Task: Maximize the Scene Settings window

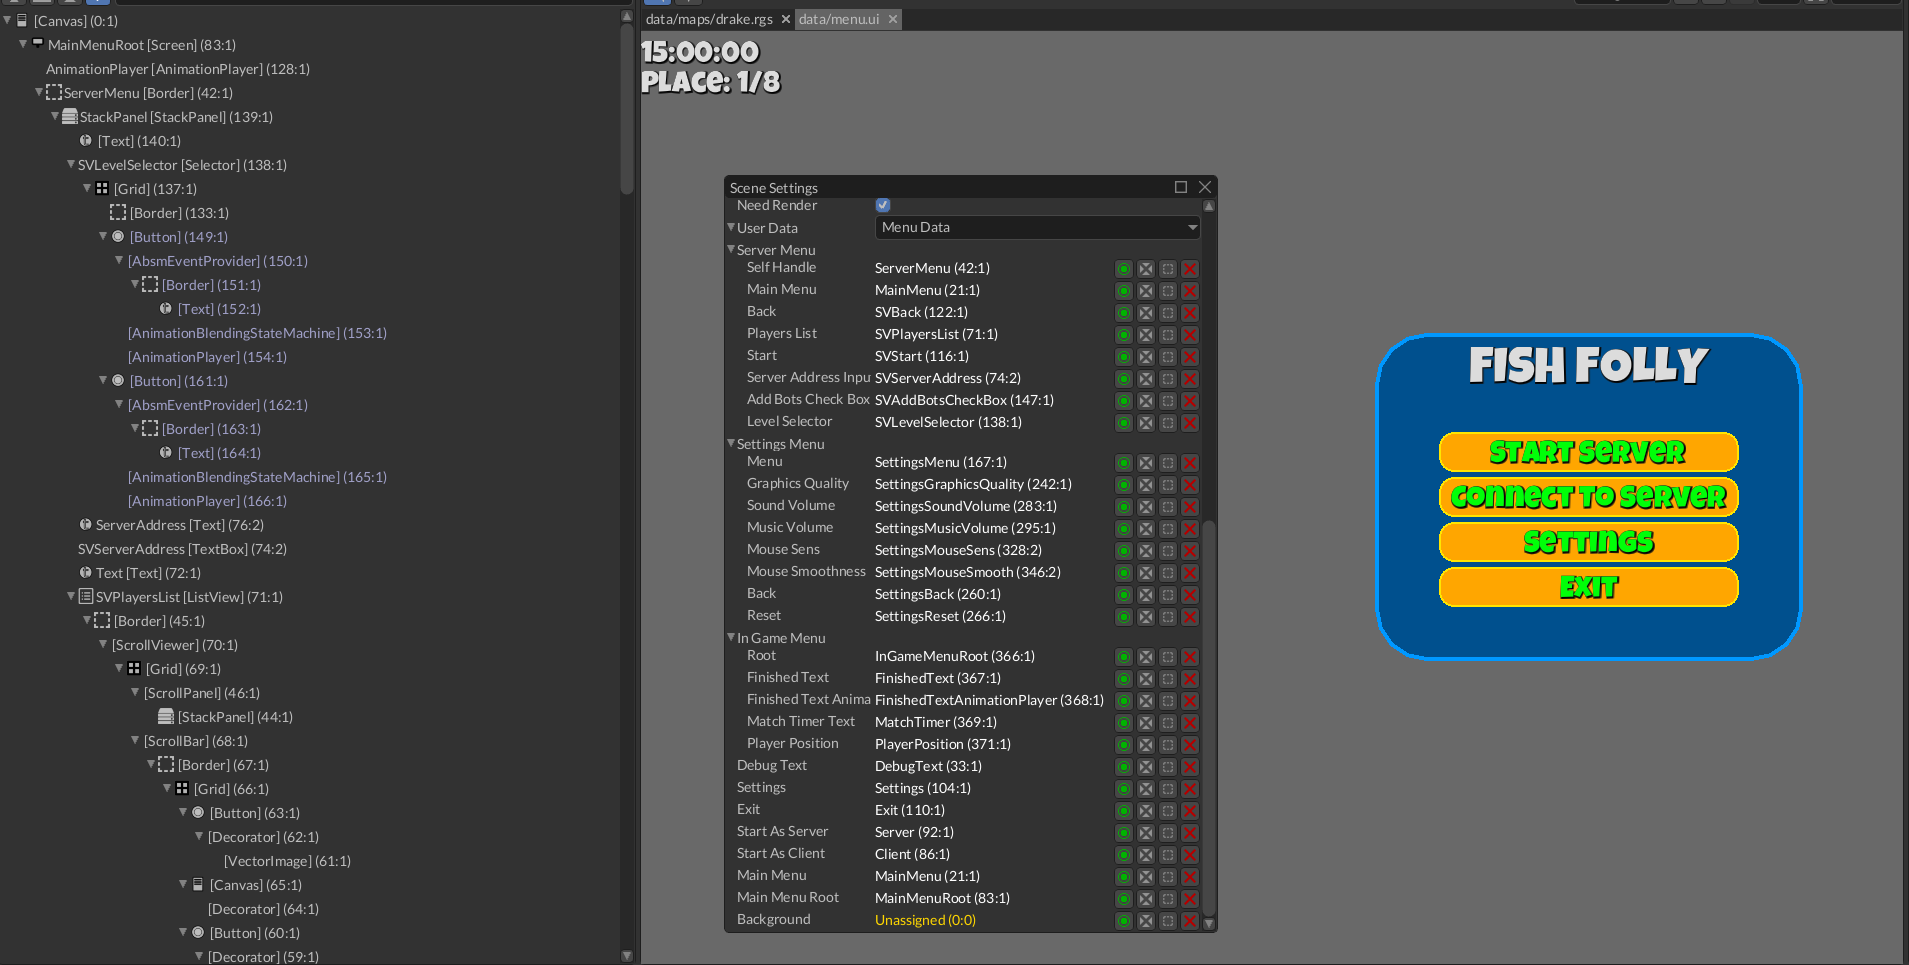Action: click(1181, 187)
